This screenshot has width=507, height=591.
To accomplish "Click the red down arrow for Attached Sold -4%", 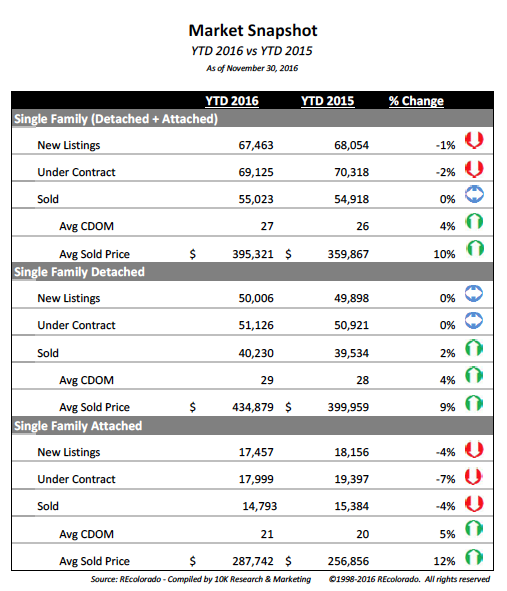I will (x=474, y=503).
